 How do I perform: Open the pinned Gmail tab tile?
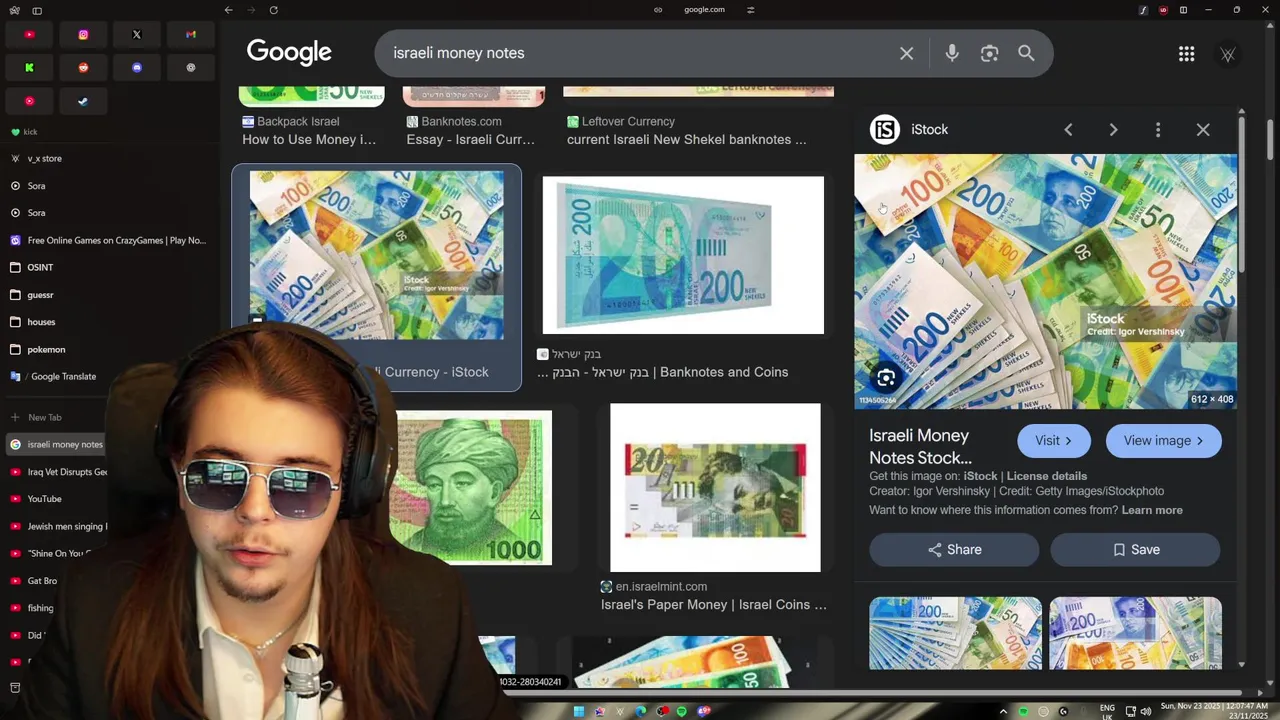click(191, 35)
